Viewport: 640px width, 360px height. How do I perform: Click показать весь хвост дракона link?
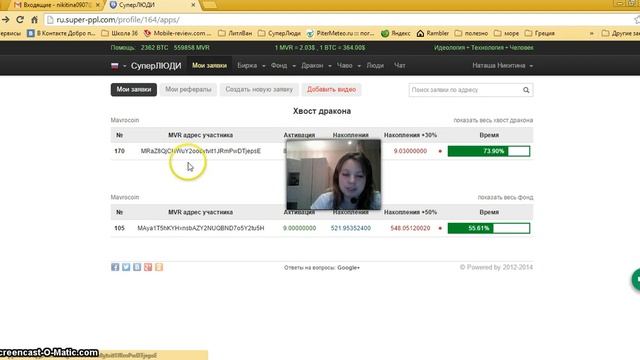coord(493,120)
